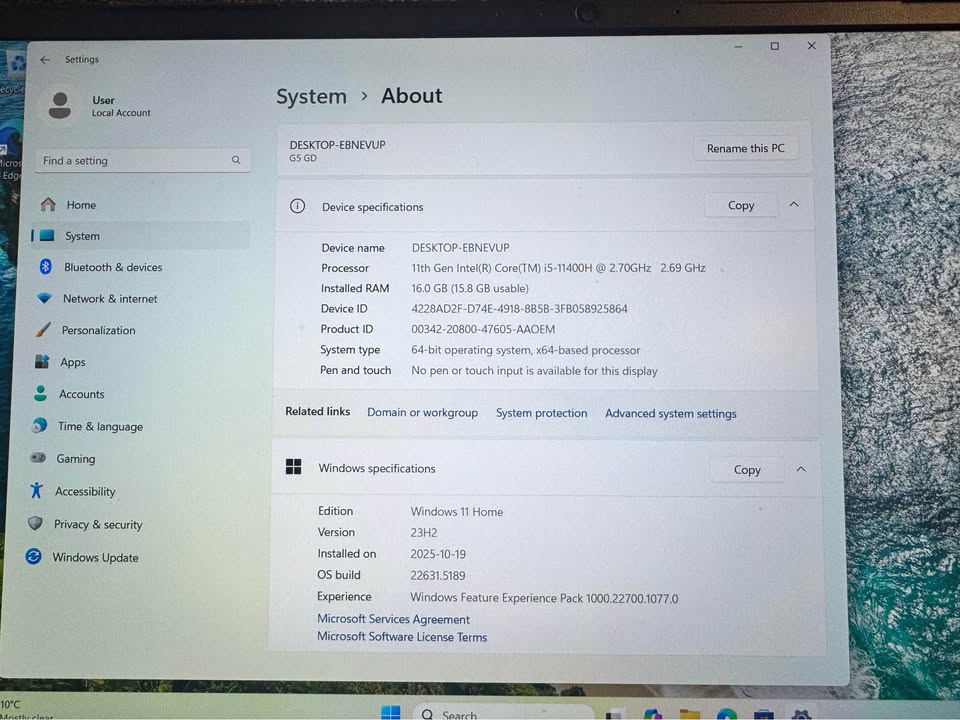This screenshot has height=720, width=960.
Task: Open Microsoft Edge from the taskbar
Action: point(727,714)
